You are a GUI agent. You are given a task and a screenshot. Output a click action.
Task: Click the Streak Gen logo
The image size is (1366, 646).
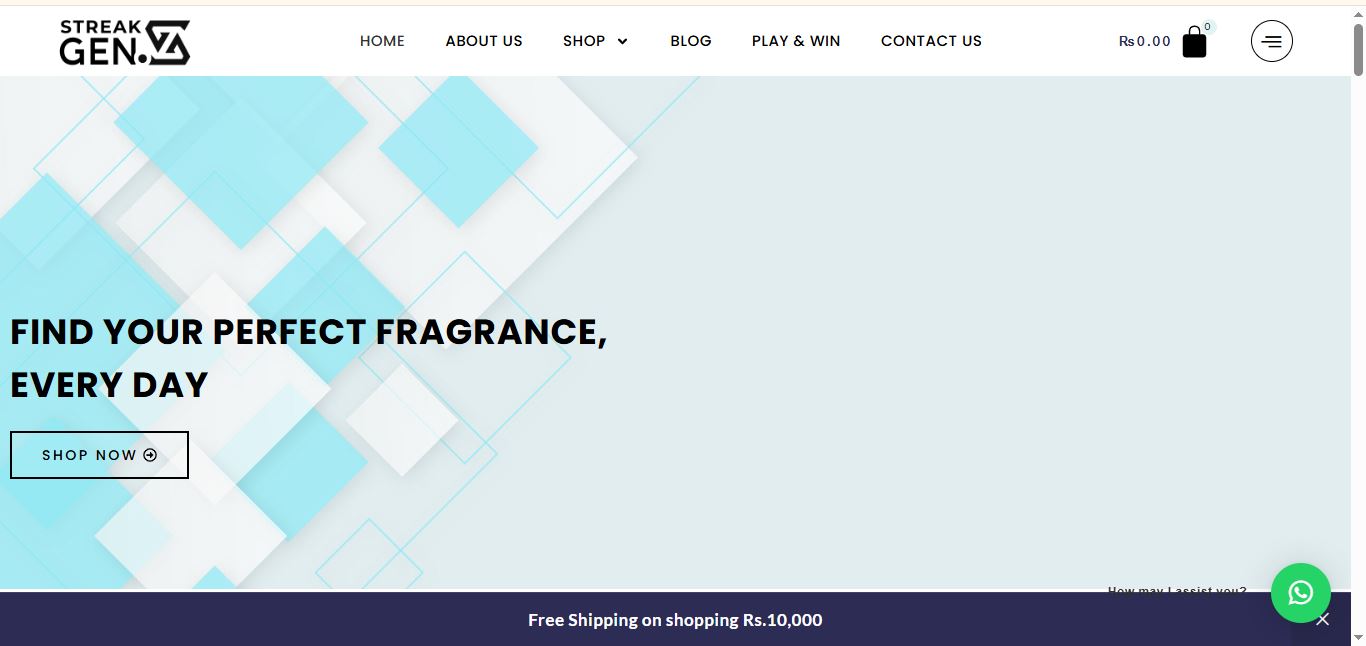pyautogui.click(x=124, y=42)
